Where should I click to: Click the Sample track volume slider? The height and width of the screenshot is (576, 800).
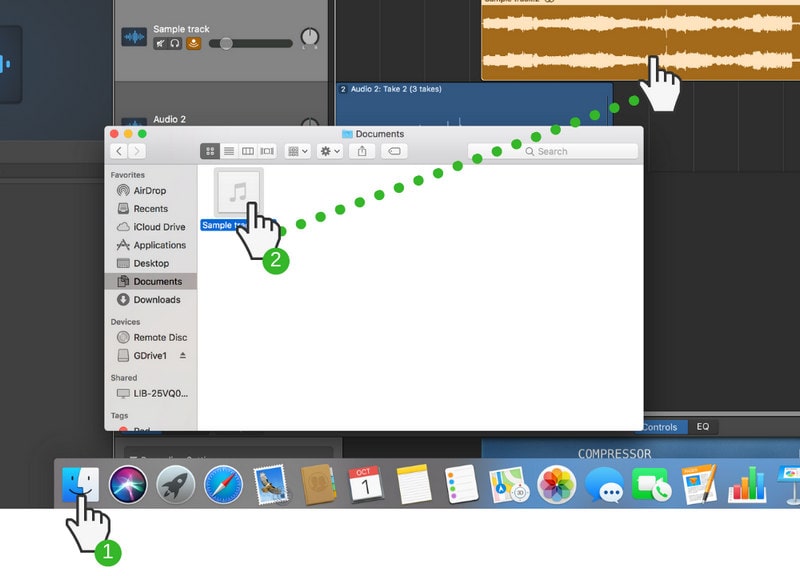click(227, 43)
